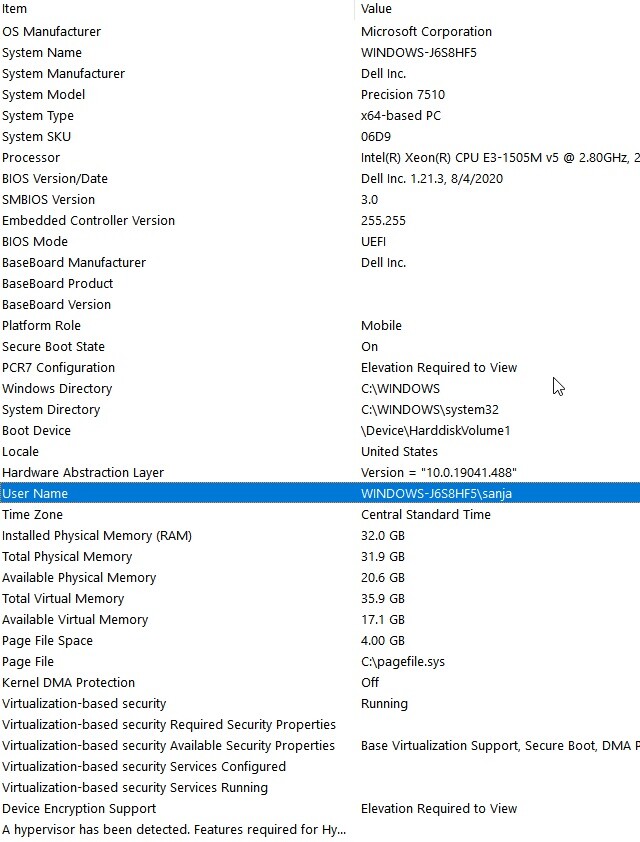Click the C:\WINDOWS value
This screenshot has width=640, height=842.
coord(401,388)
